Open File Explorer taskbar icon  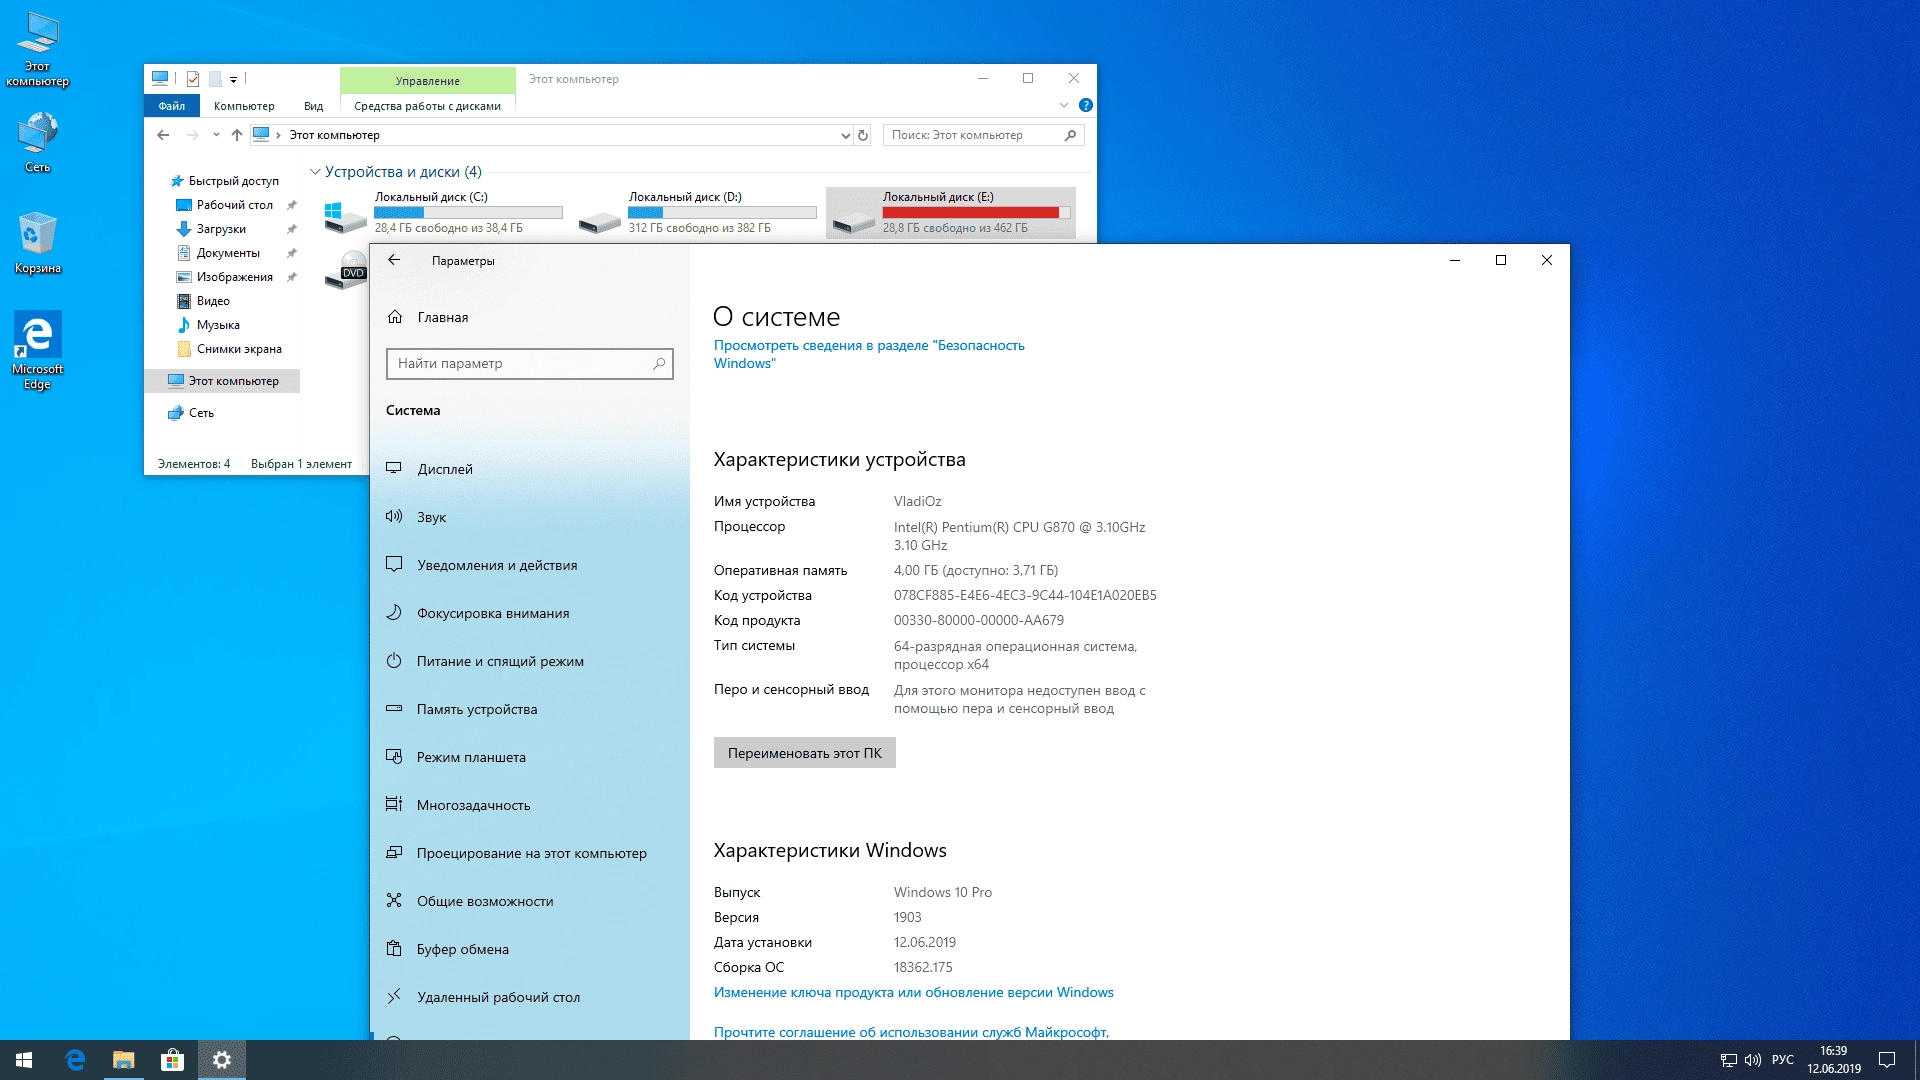coord(124,1060)
